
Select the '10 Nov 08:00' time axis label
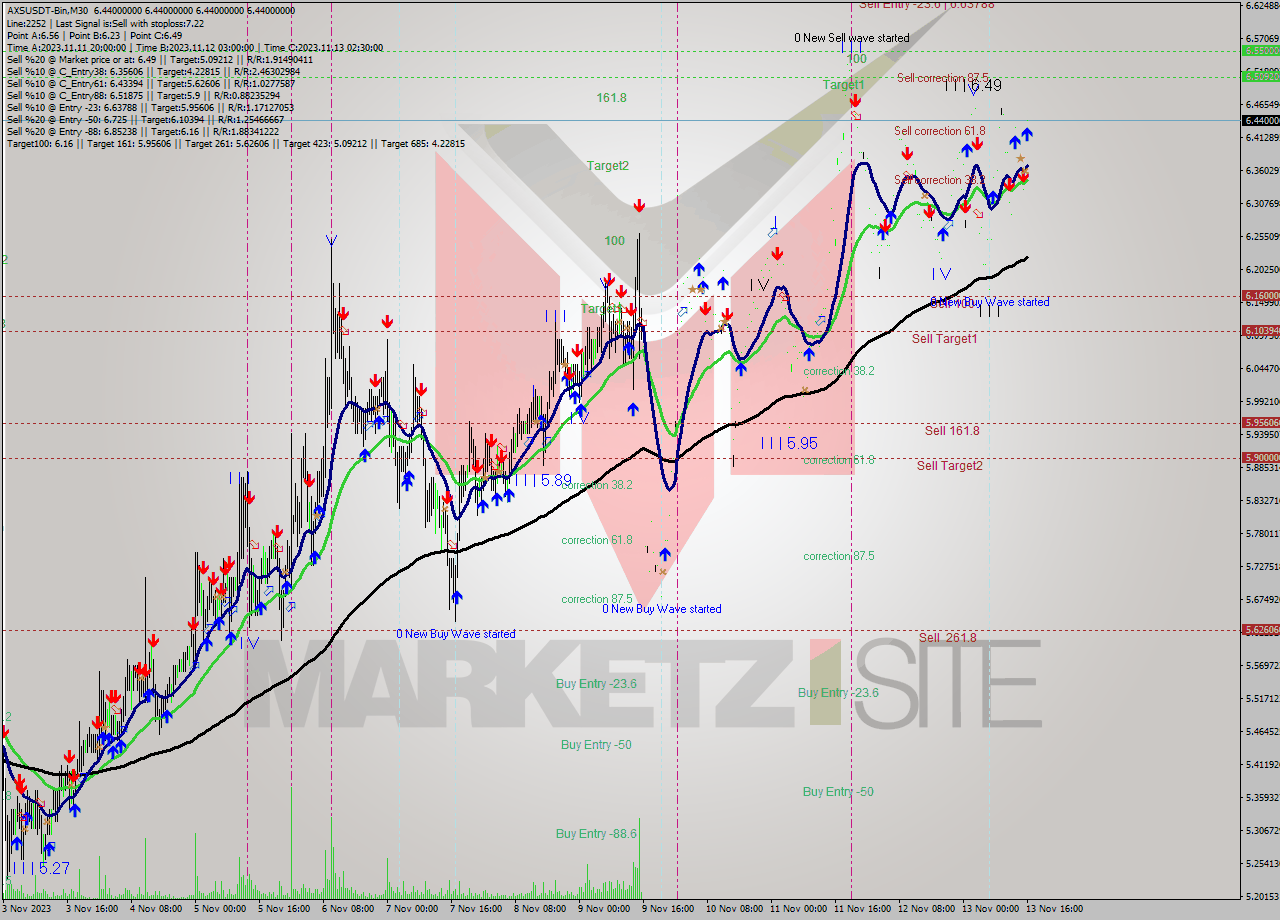[x=733, y=909]
